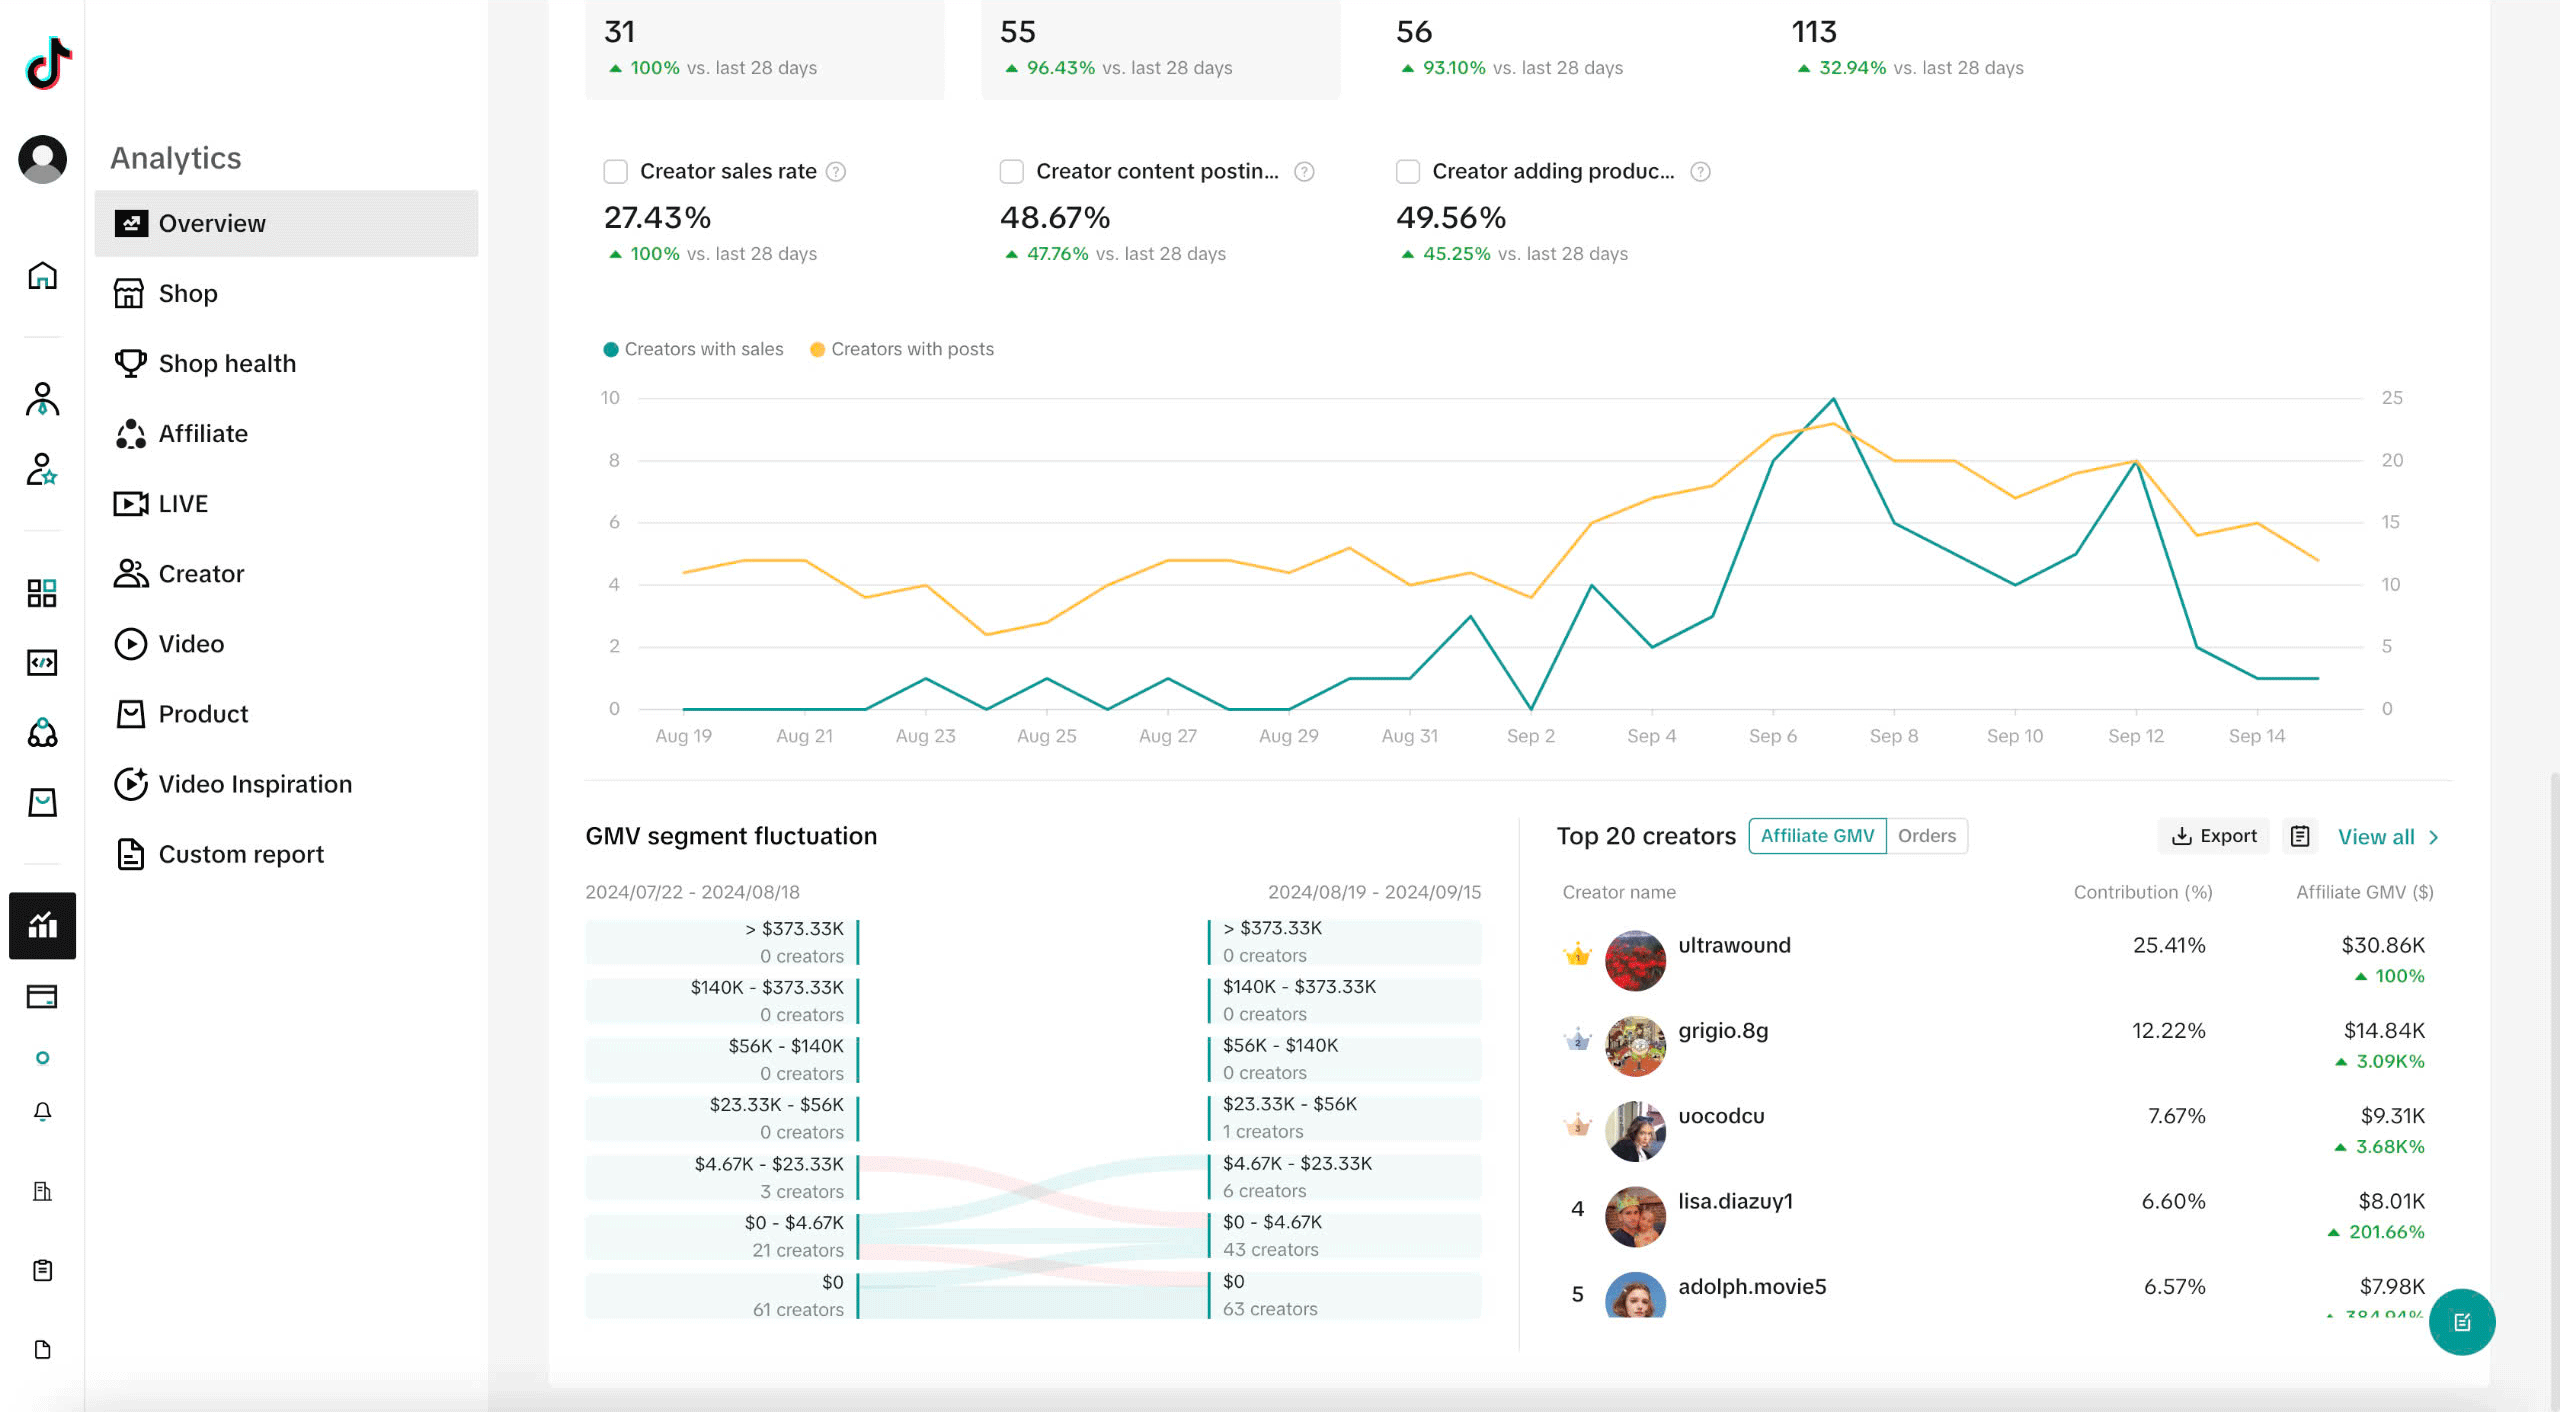Check the Creator content posting checkbox
This screenshot has height=1412, width=2560.
click(1011, 172)
